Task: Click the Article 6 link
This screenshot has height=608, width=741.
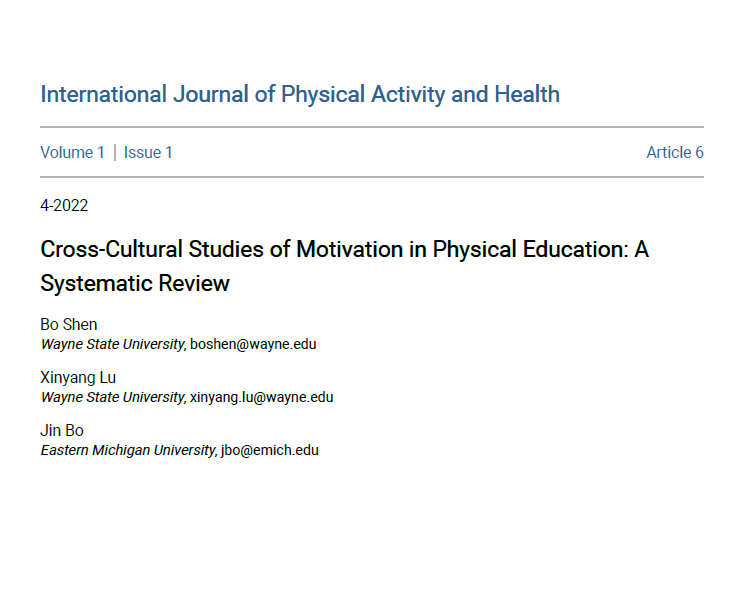Action: point(674,152)
